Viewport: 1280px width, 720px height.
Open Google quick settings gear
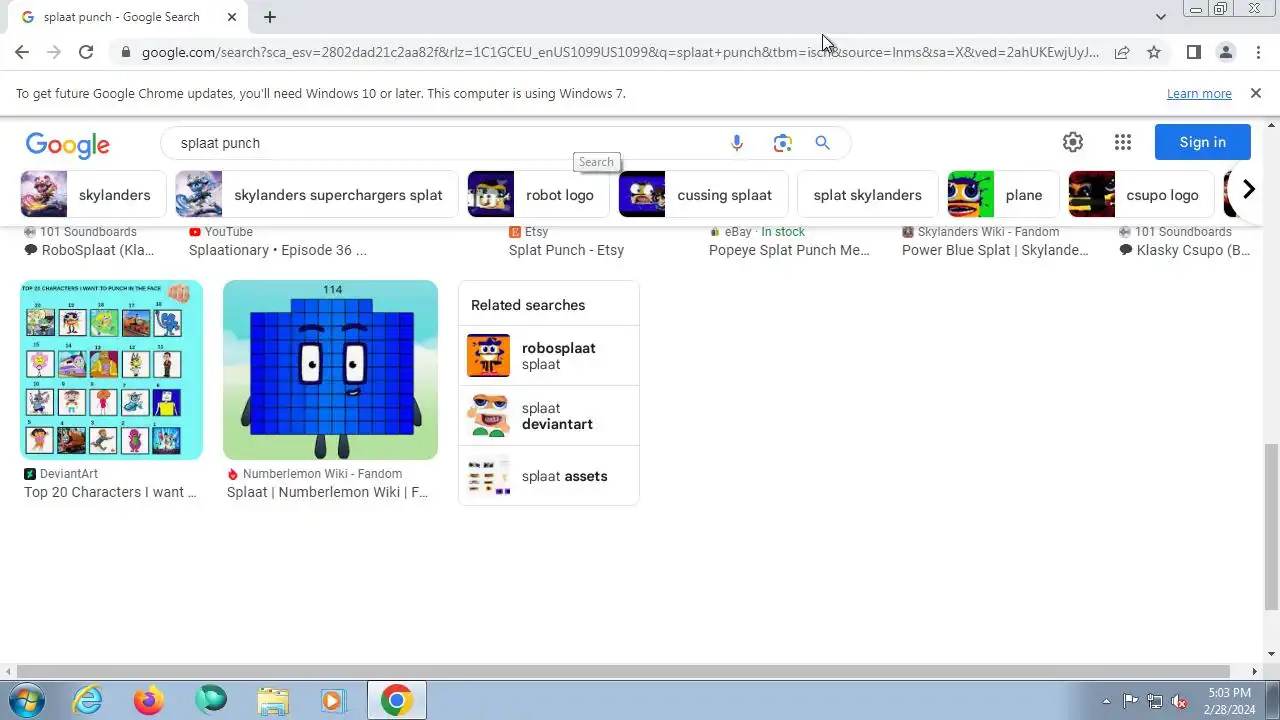[x=1073, y=142]
